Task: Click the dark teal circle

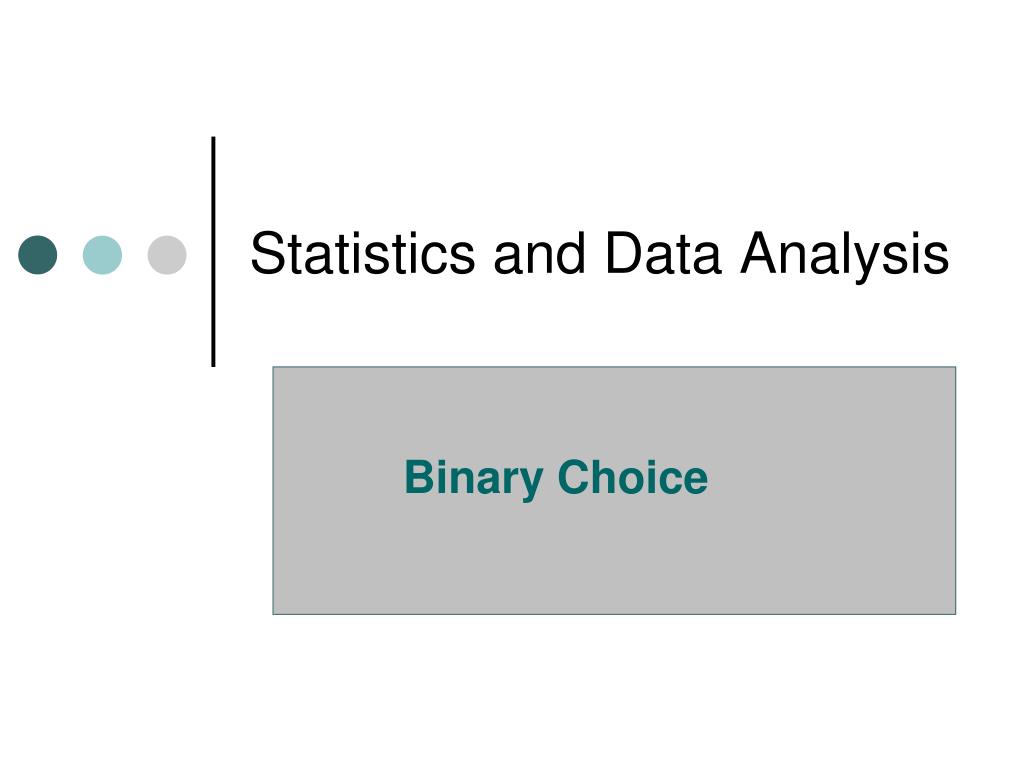Action: (x=38, y=255)
